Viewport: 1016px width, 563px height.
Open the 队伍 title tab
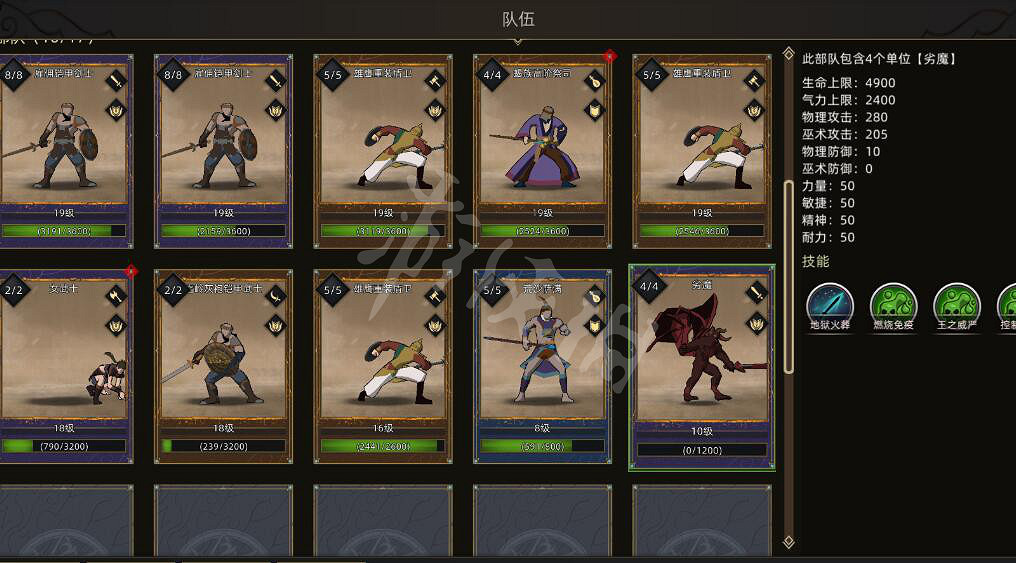tap(518, 19)
